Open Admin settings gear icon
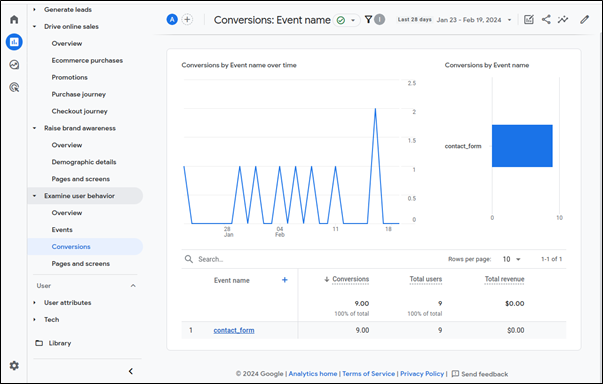 pos(14,366)
